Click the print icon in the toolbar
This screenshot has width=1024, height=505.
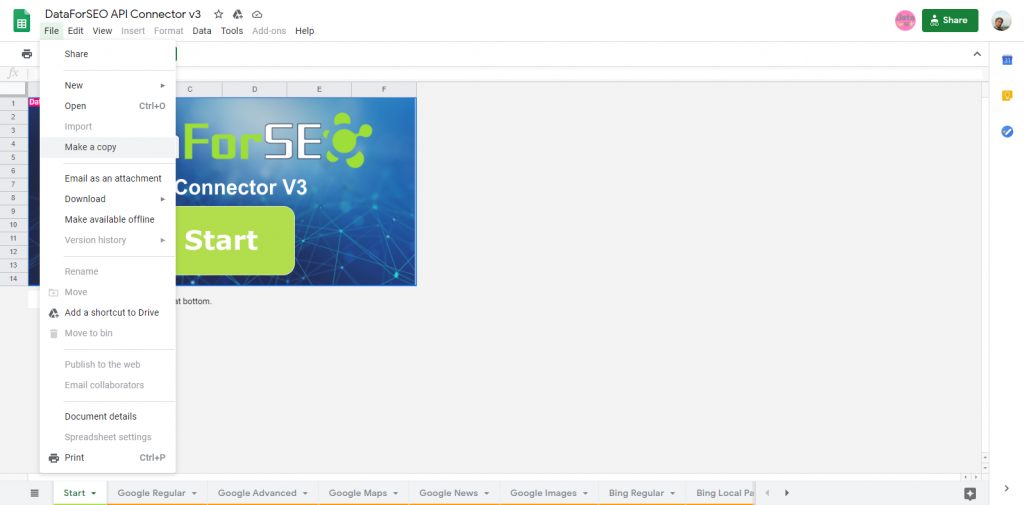click(27, 54)
